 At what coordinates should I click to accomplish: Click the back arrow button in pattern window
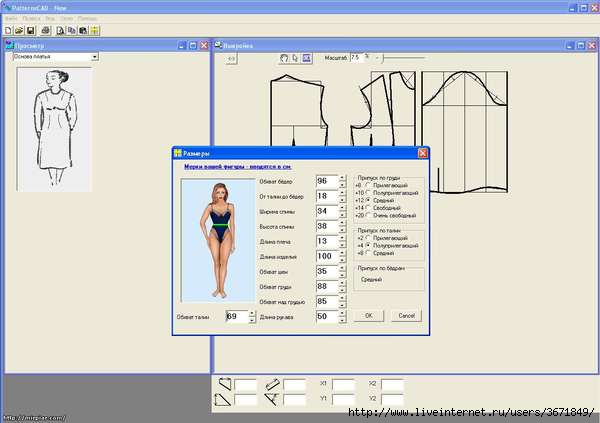pos(231,59)
